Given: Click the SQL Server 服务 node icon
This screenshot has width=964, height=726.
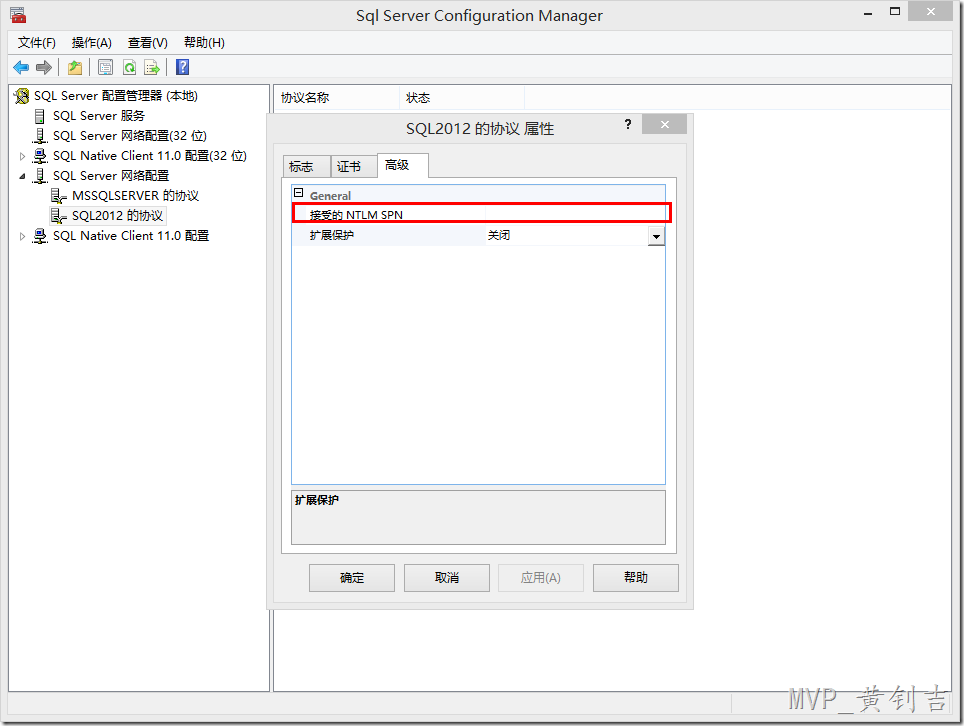Looking at the screenshot, I should coord(40,116).
